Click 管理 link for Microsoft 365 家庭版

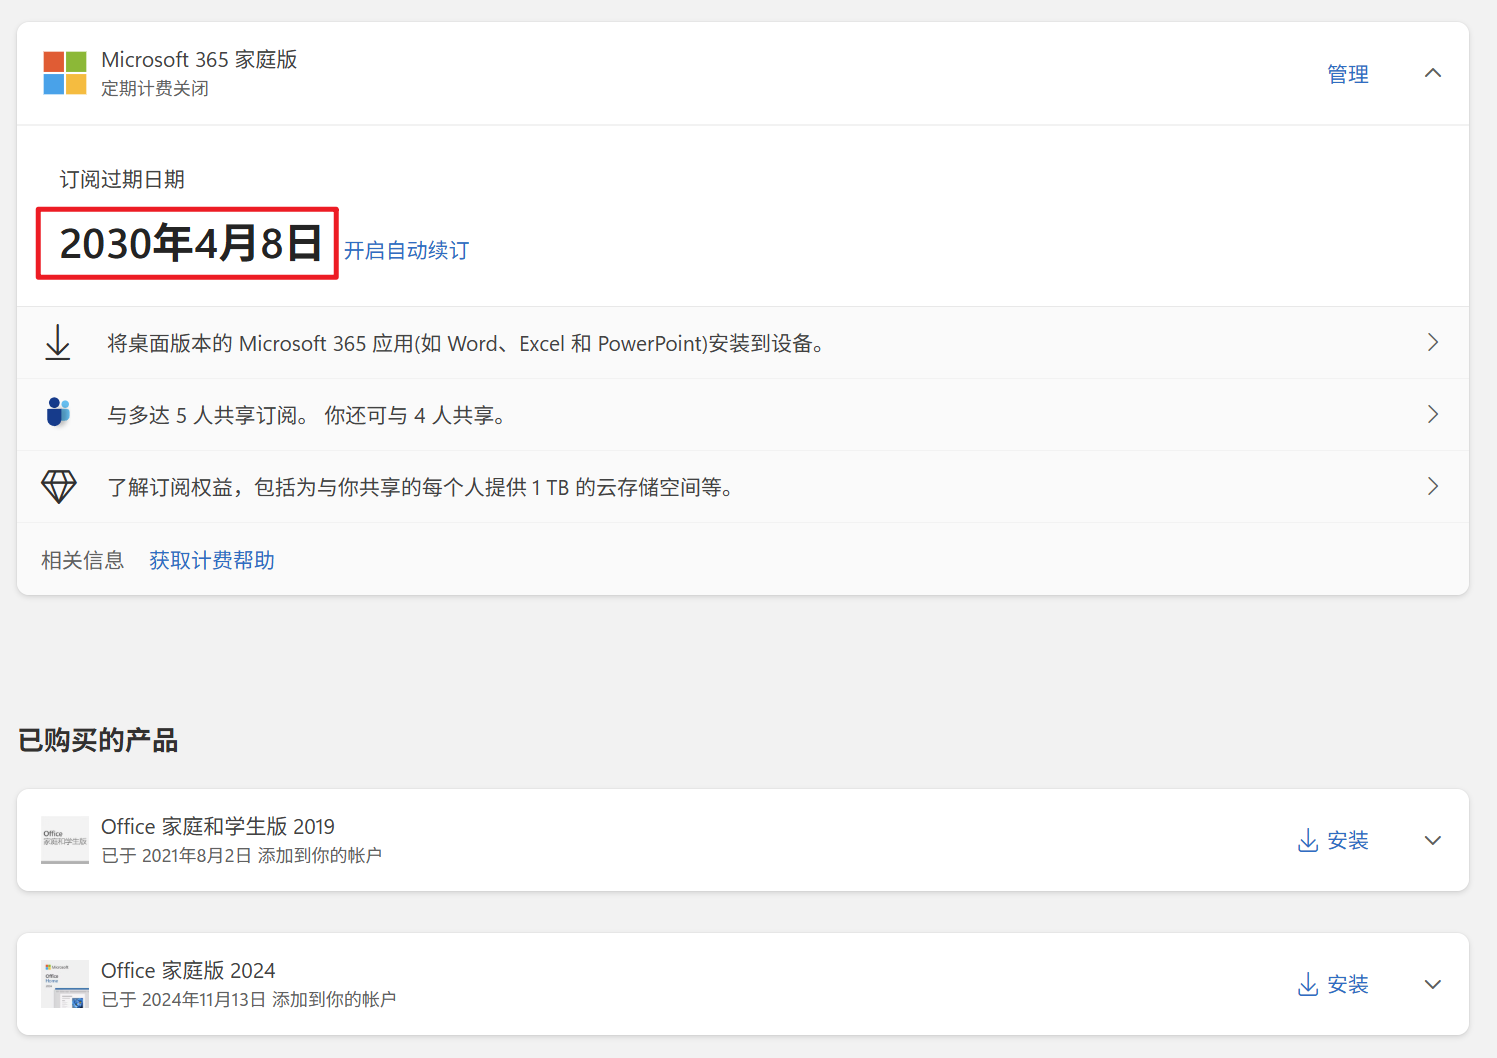click(x=1348, y=74)
